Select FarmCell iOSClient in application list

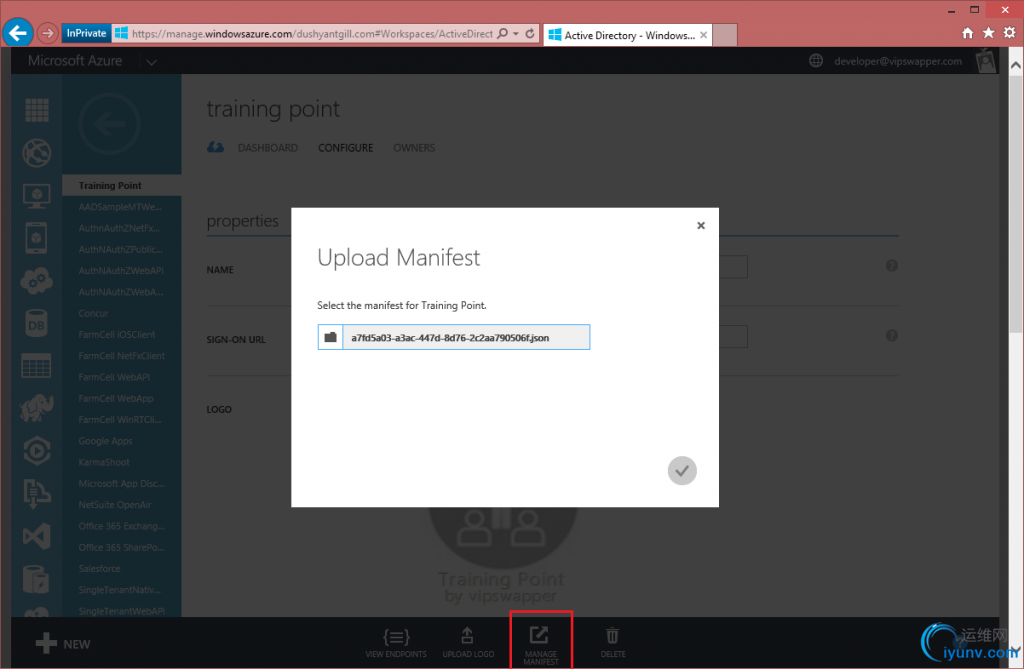[x=117, y=334]
